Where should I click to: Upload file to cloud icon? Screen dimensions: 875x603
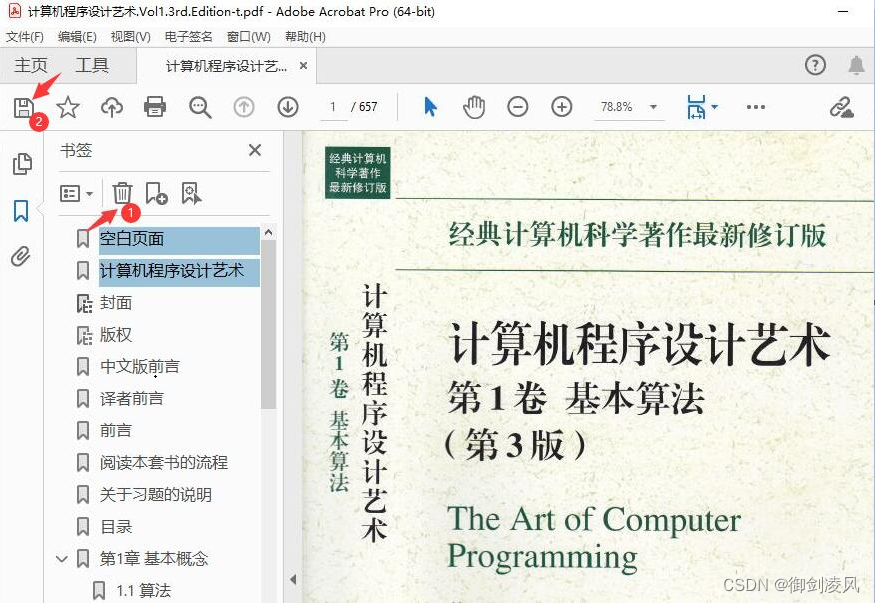112,107
